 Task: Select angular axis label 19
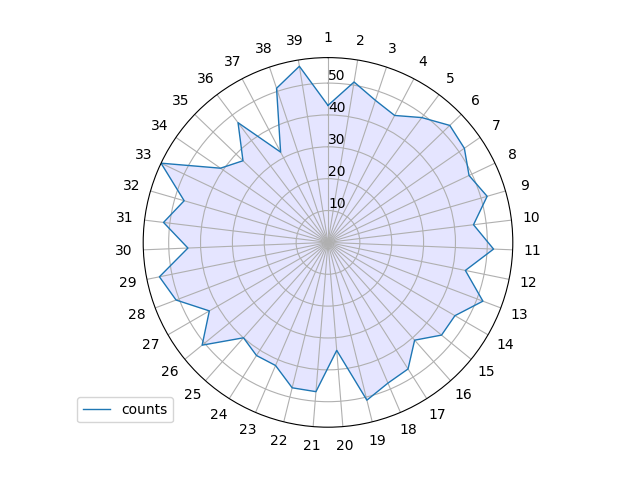pyautogui.click(x=377, y=440)
